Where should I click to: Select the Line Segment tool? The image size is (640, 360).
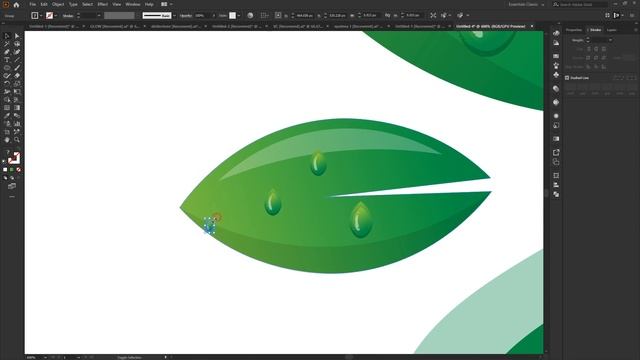coord(17,60)
